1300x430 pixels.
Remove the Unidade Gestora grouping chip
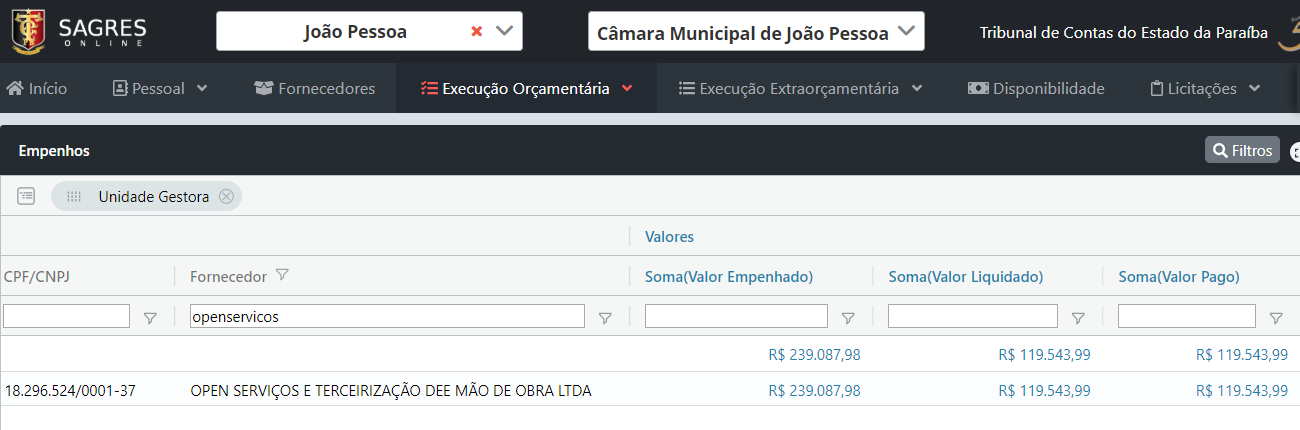(x=226, y=196)
